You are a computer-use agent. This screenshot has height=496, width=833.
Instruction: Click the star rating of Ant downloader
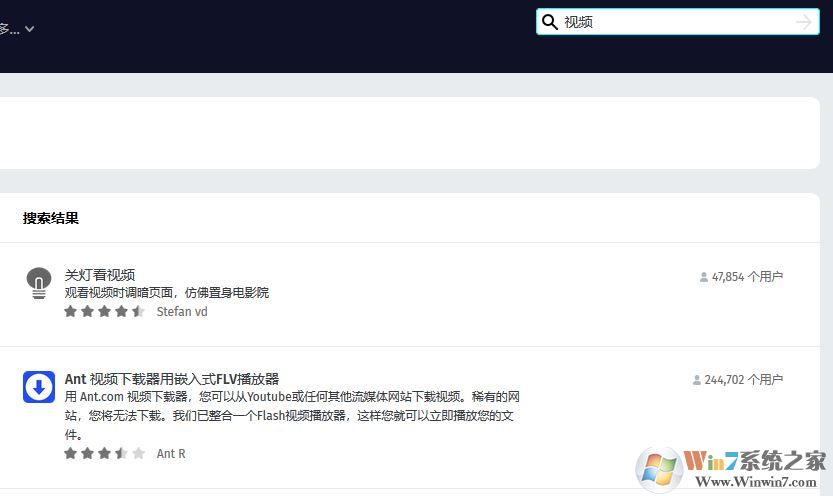click(104, 454)
